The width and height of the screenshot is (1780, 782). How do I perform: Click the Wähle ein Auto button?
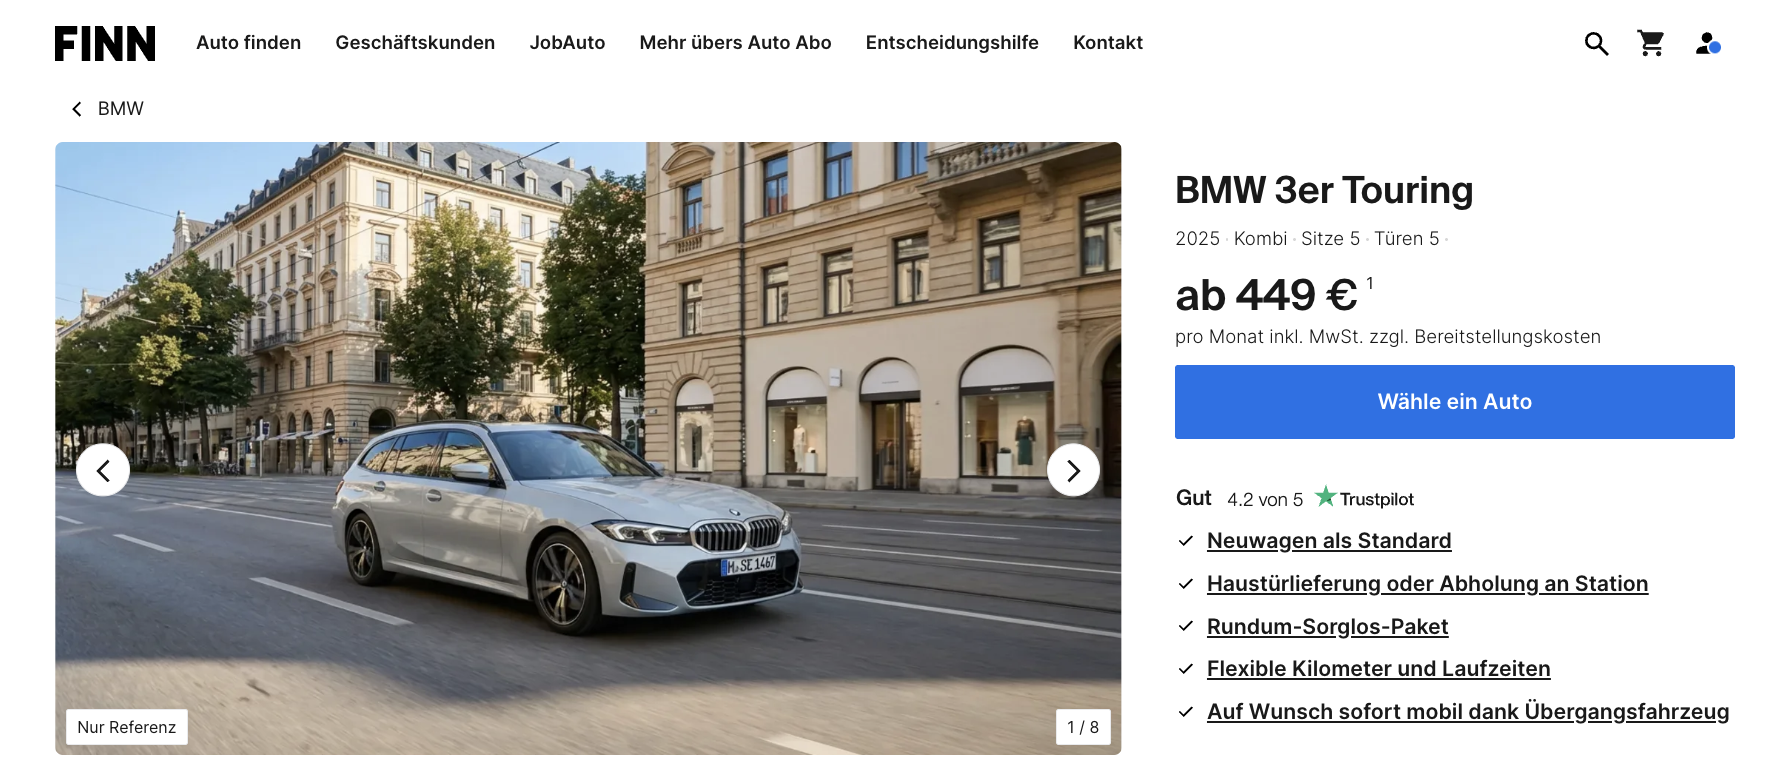[1454, 402]
